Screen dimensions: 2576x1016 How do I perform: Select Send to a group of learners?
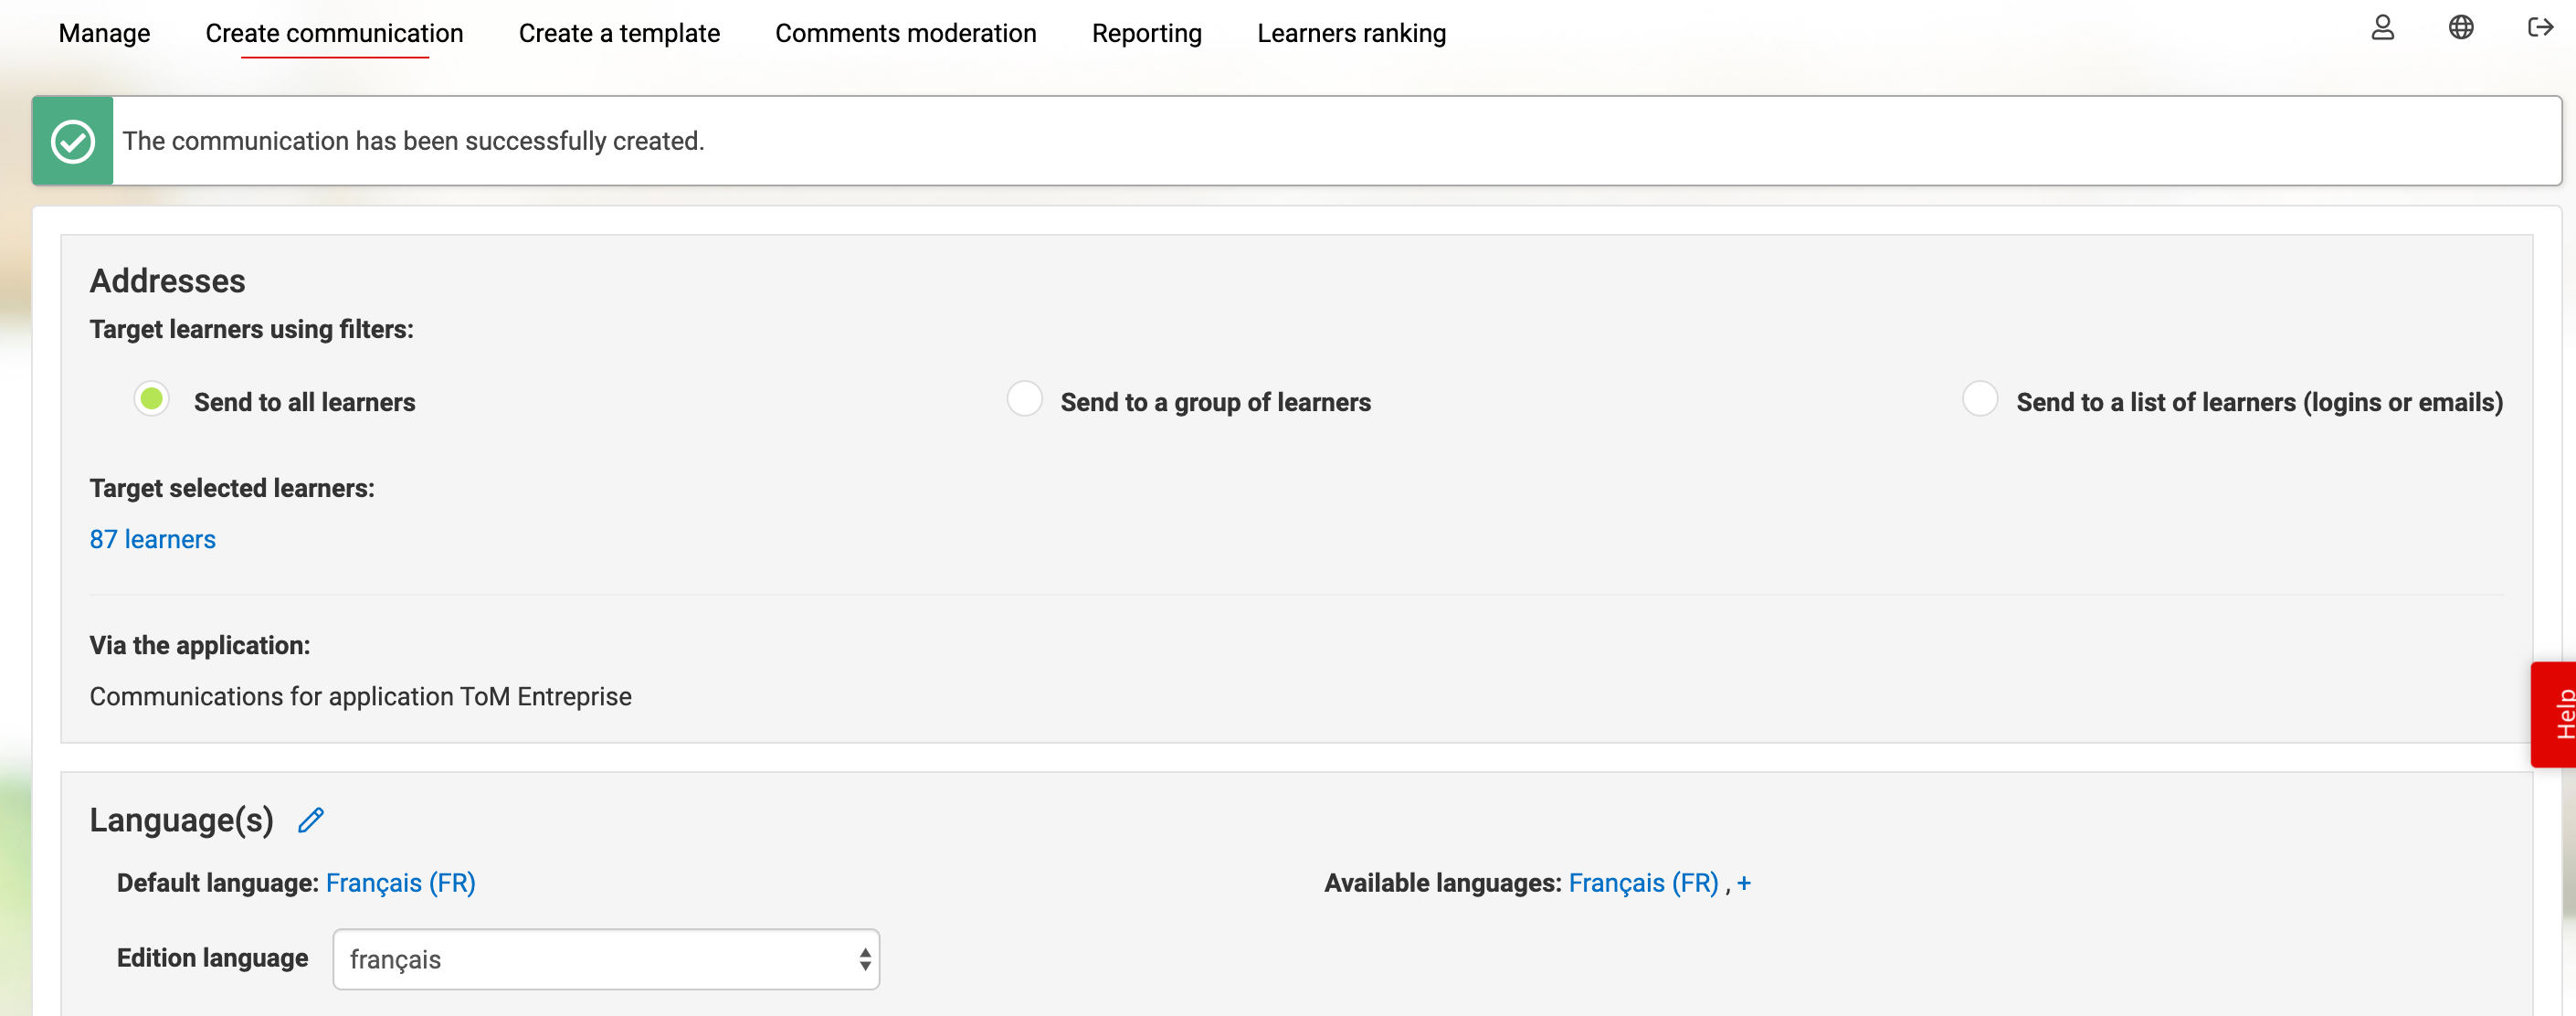click(1024, 399)
